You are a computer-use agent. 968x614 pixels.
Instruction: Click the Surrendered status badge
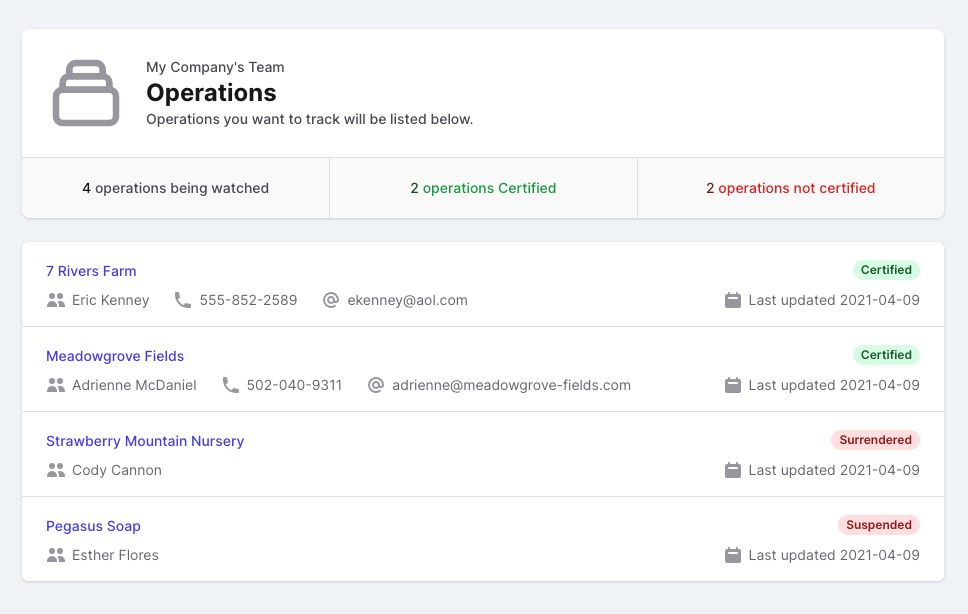click(875, 440)
